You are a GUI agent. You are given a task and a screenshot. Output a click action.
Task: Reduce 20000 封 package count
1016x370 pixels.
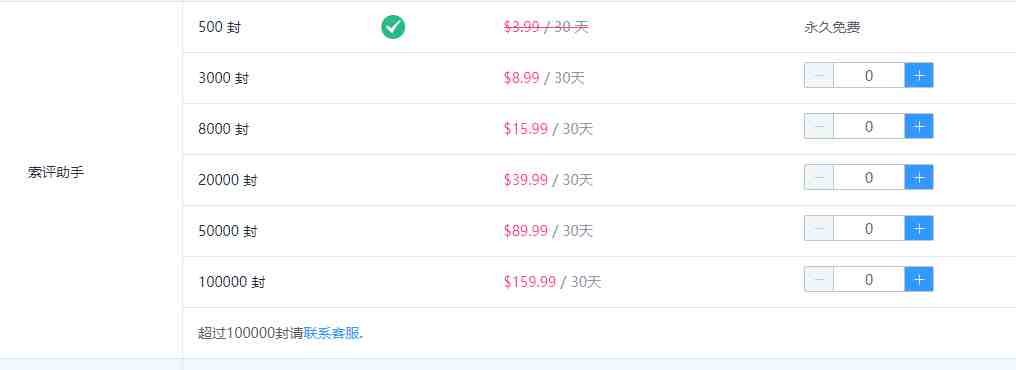tap(819, 178)
